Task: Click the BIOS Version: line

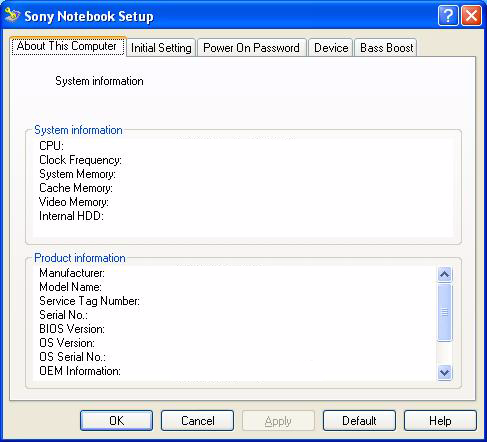Action: click(x=72, y=329)
